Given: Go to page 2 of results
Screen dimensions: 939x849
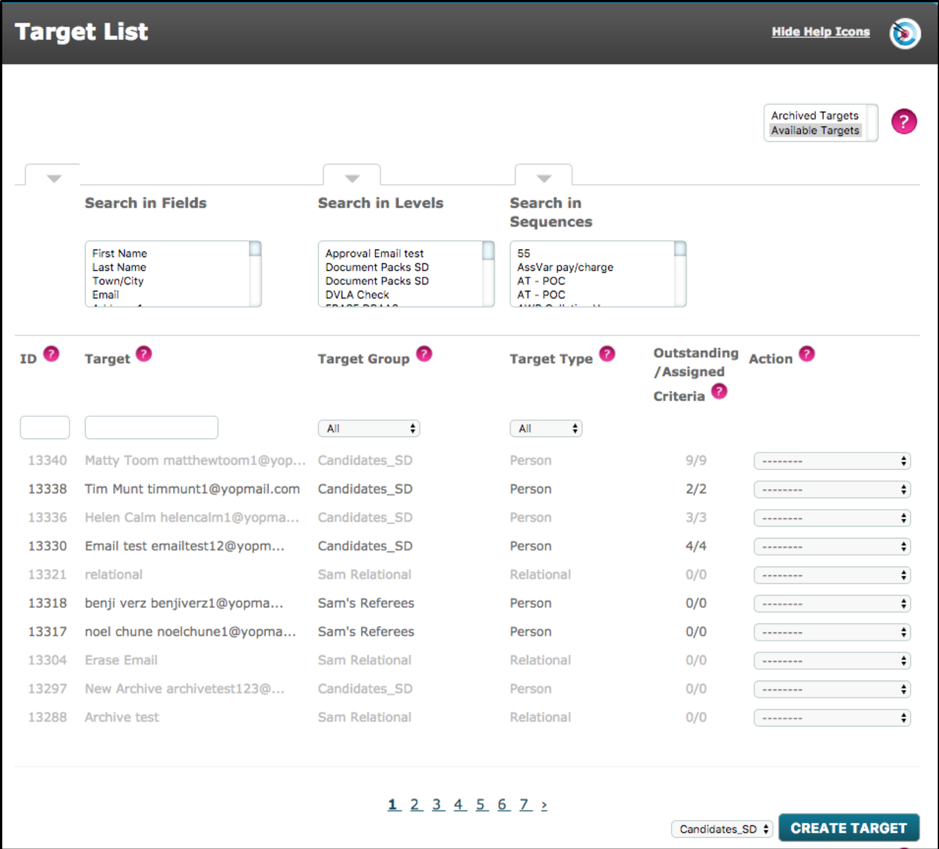Looking at the screenshot, I should (416, 805).
